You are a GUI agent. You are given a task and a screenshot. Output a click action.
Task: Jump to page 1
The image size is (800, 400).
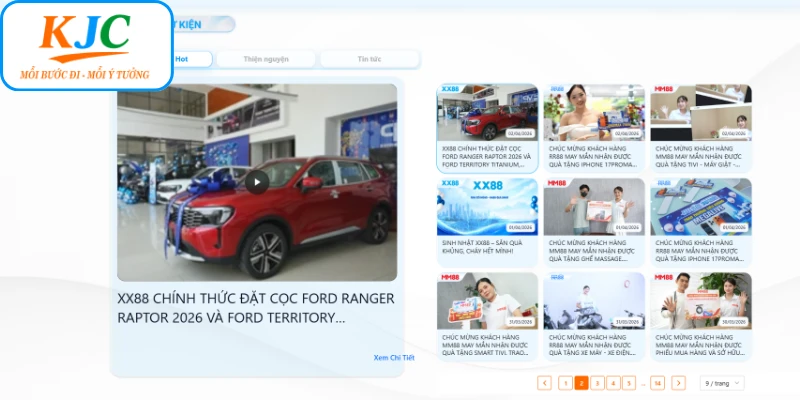pos(565,383)
